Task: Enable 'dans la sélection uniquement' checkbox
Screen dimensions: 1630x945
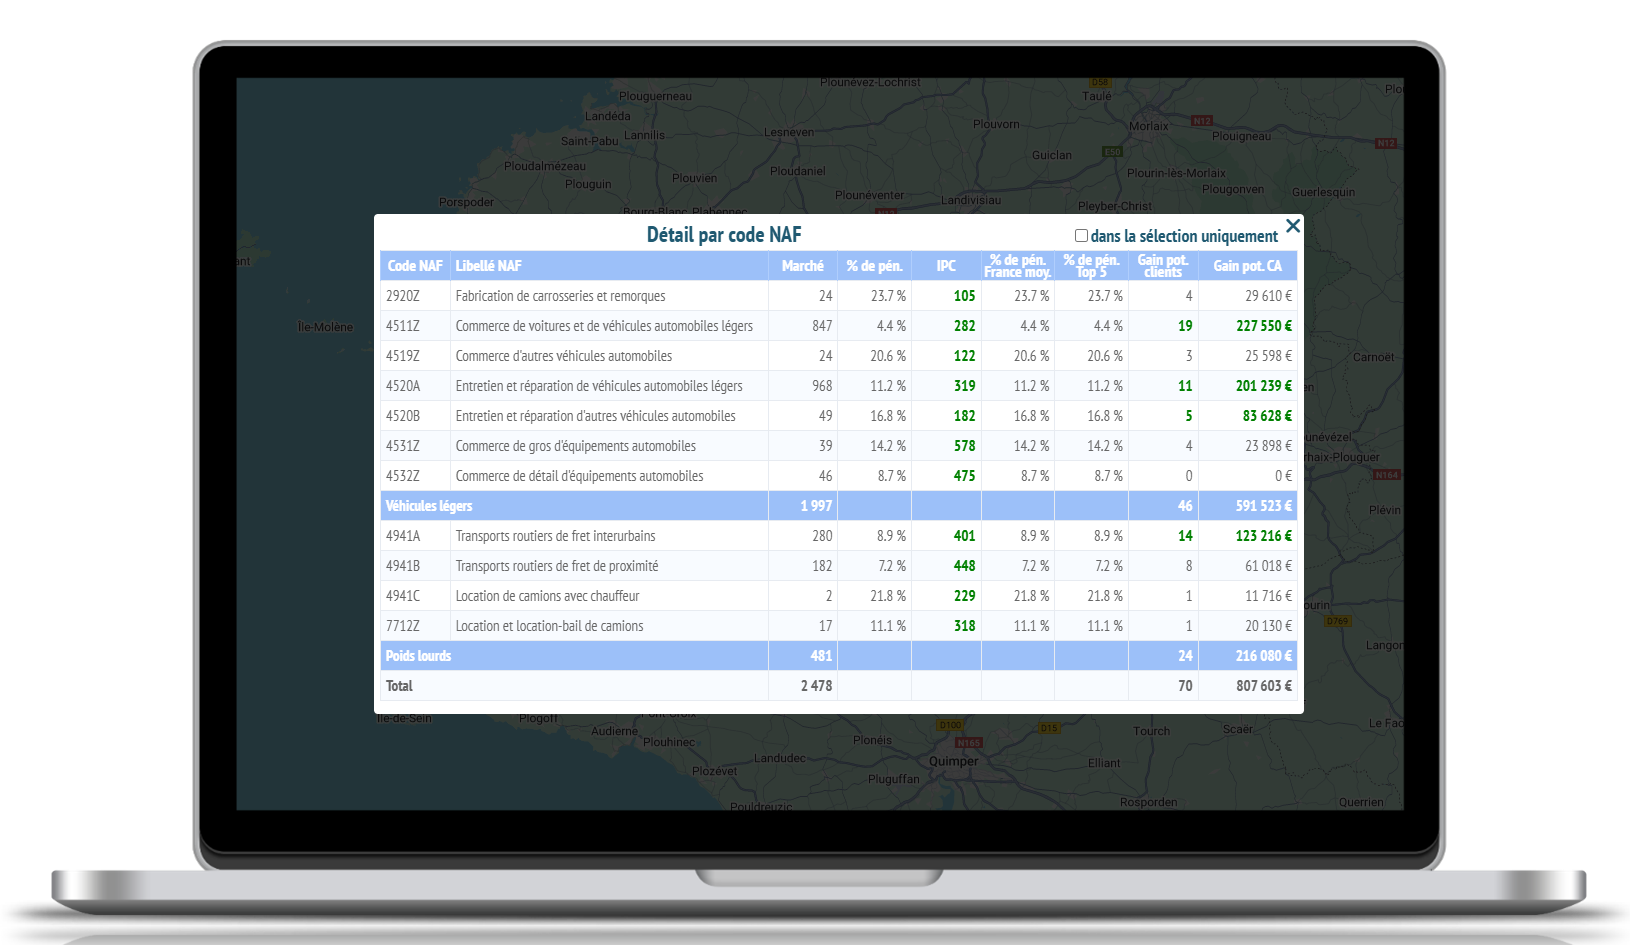Action: coord(1080,235)
